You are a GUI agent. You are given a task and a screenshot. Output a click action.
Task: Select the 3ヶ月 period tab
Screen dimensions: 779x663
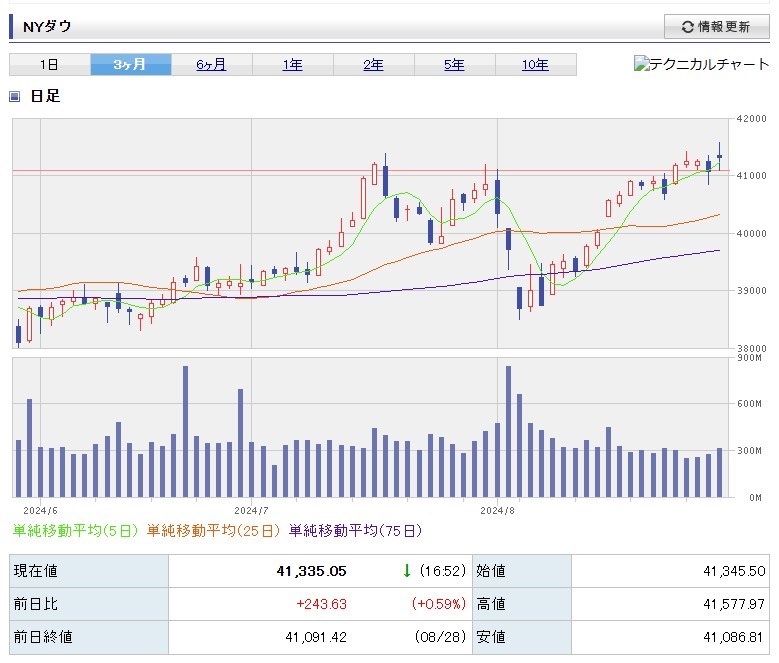(130, 65)
